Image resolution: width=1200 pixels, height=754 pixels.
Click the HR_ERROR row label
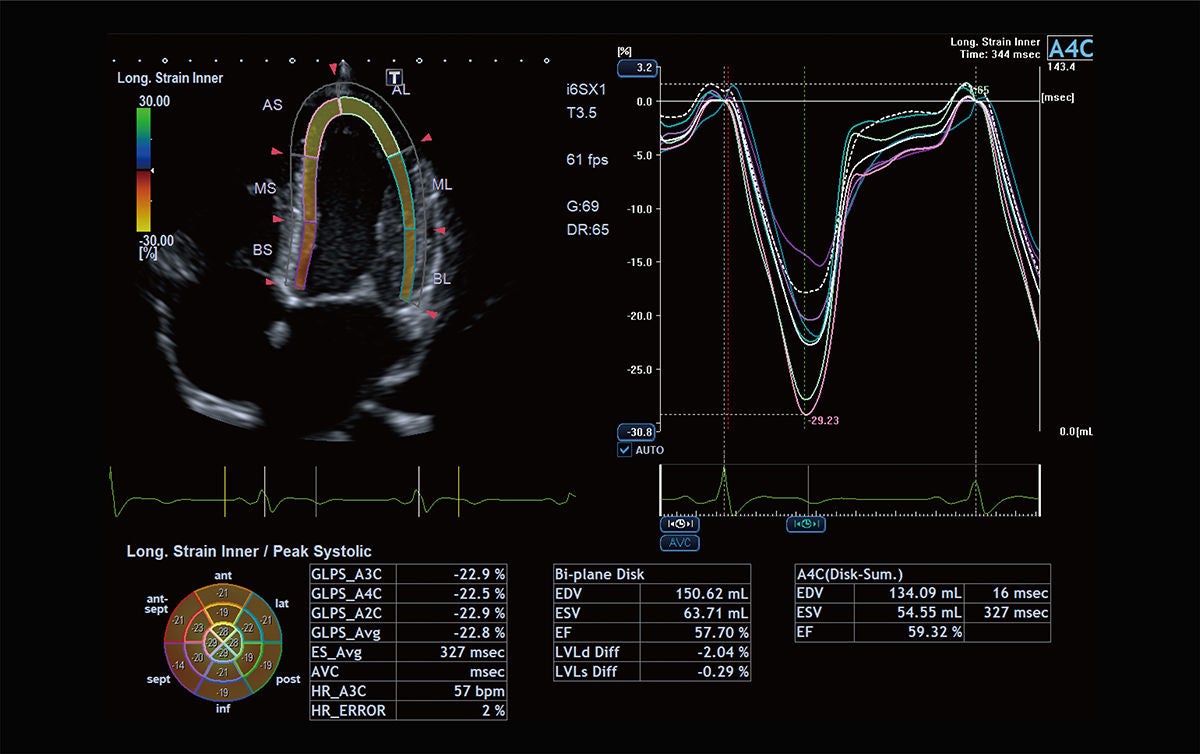(x=346, y=711)
